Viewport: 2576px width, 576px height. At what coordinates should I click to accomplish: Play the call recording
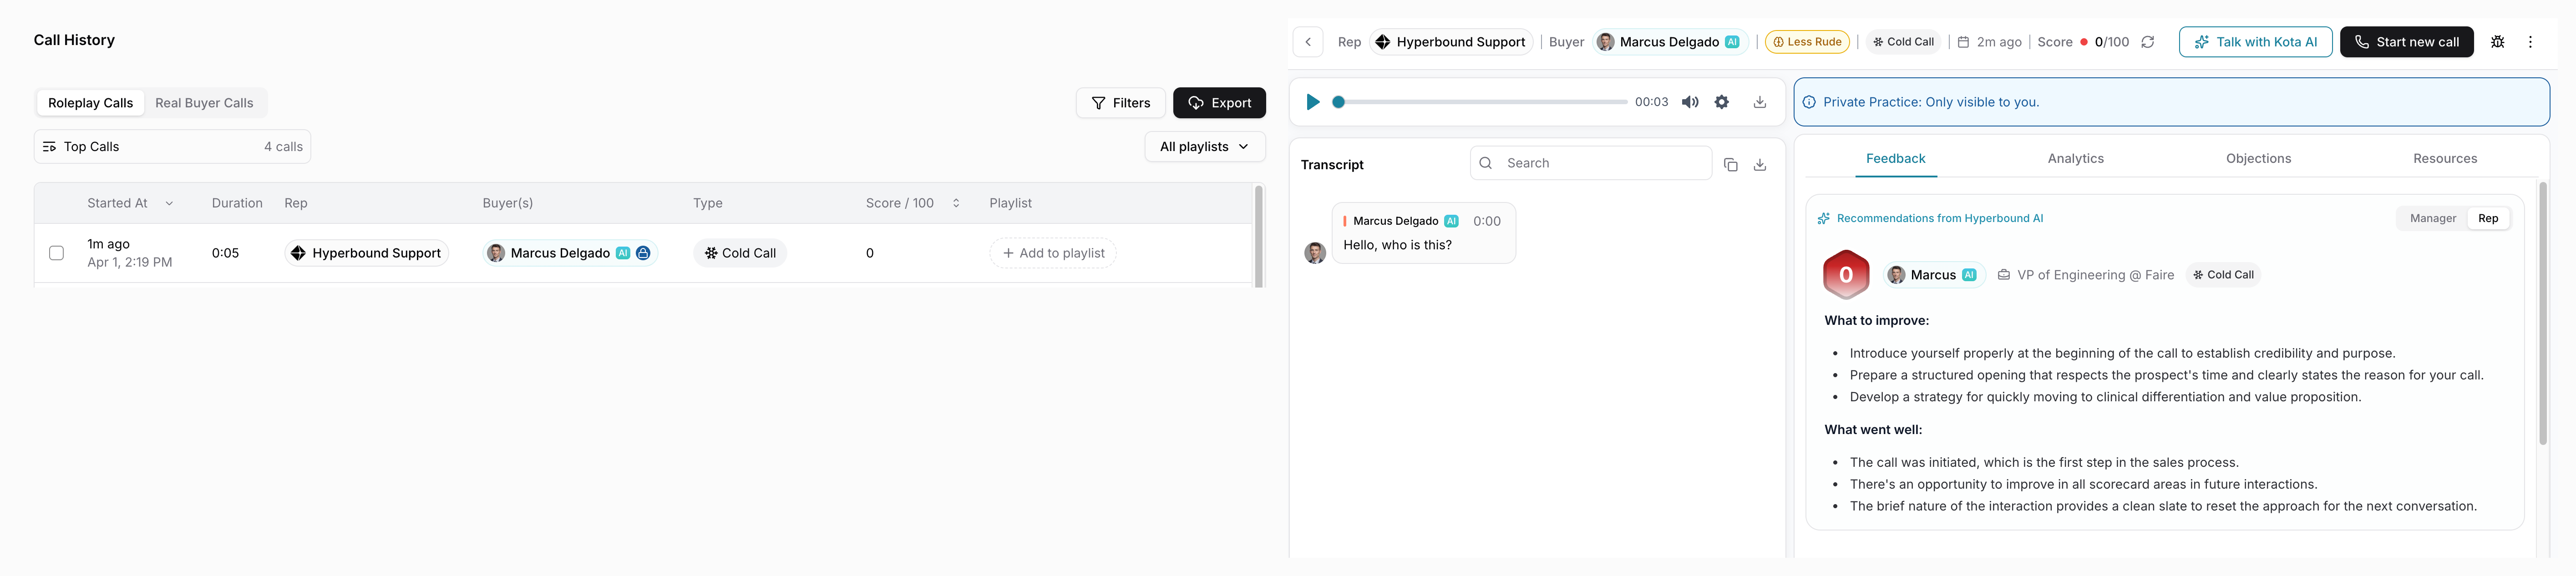click(x=1313, y=102)
